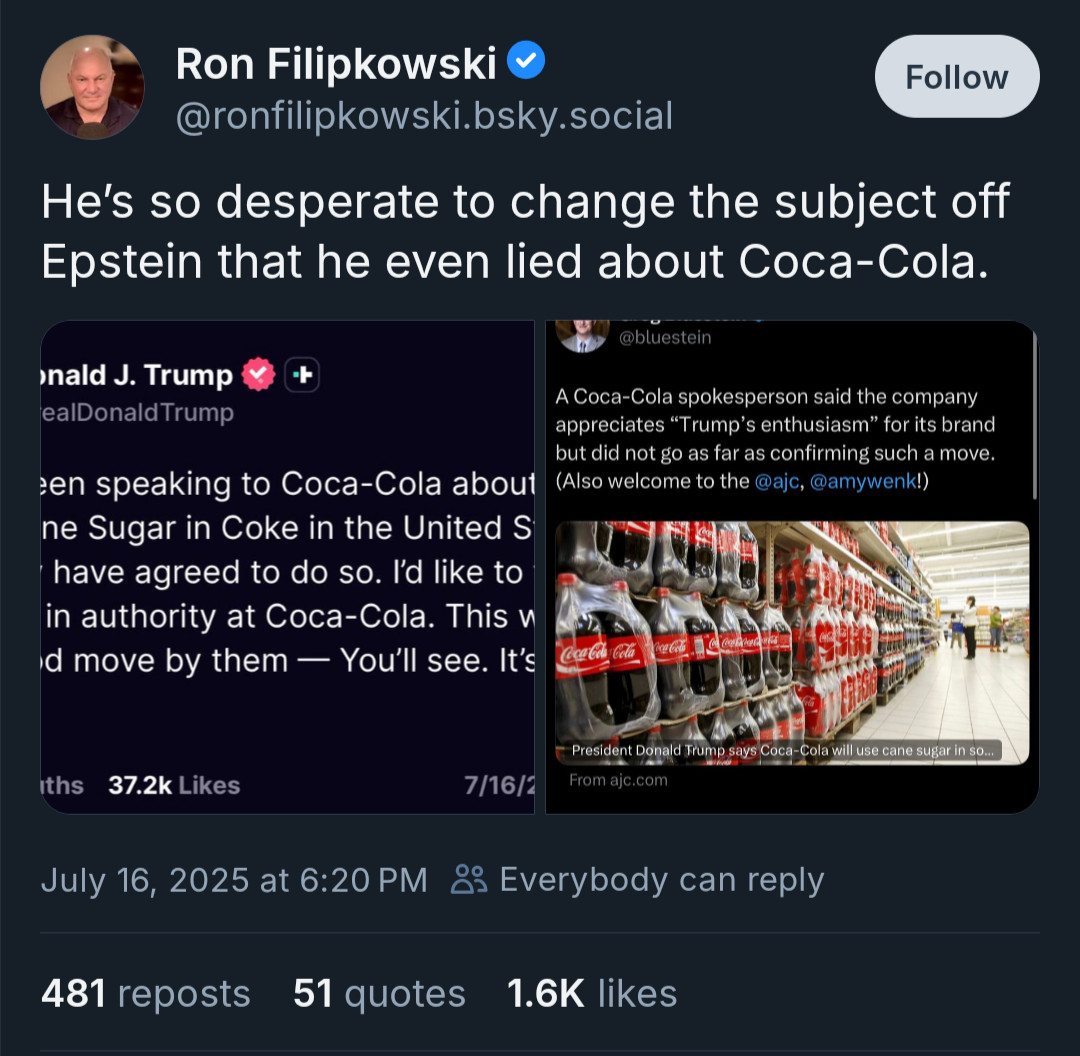1080x1056 pixels.
Task: Open the Everybody can reply setting
Action: tap(638, 880)
